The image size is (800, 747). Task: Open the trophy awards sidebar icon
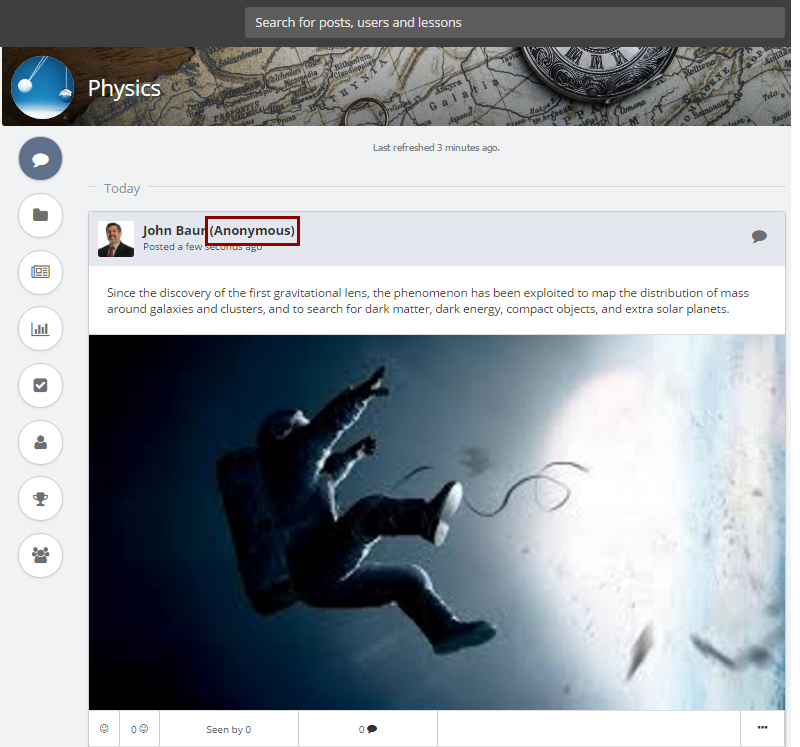[x=40, y=499]
